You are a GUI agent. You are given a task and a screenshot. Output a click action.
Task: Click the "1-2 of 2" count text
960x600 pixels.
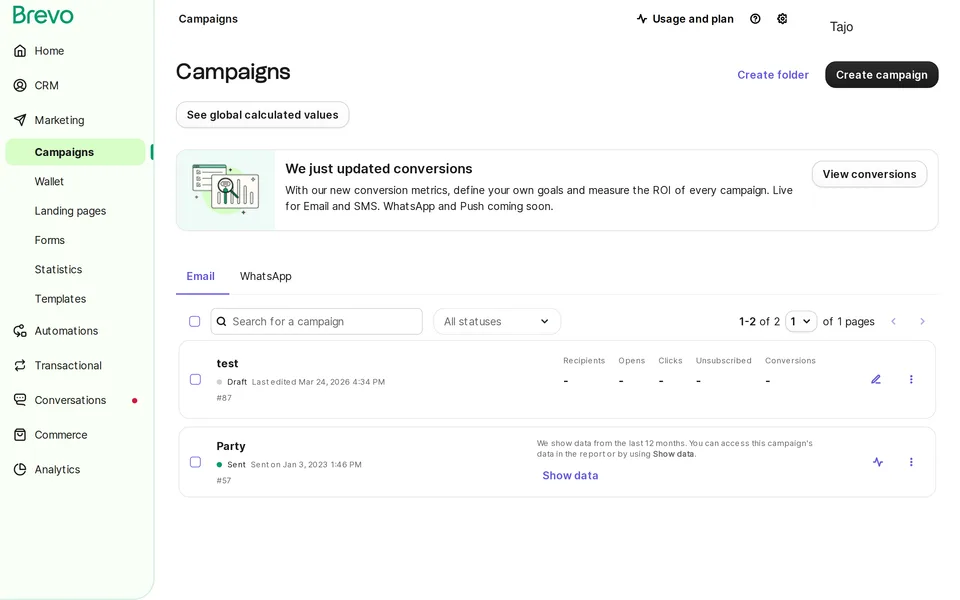point(759,321)
